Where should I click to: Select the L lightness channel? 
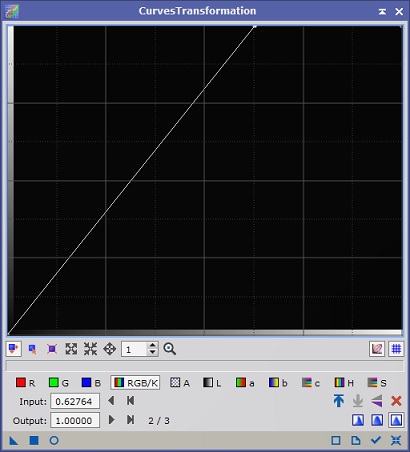click(x=212, y=383)
